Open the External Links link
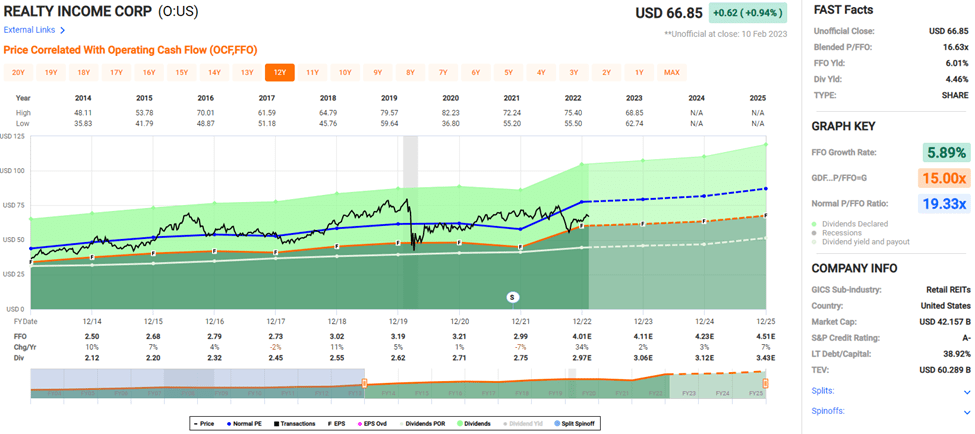Image resolution: width=975 pixels, height=434 pixels. pos(29,30)
